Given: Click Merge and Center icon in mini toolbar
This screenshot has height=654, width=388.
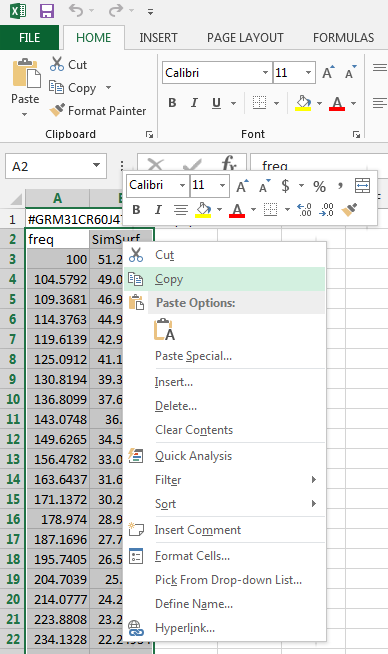Looking at the screenshot, I should [x=362, y=186].
